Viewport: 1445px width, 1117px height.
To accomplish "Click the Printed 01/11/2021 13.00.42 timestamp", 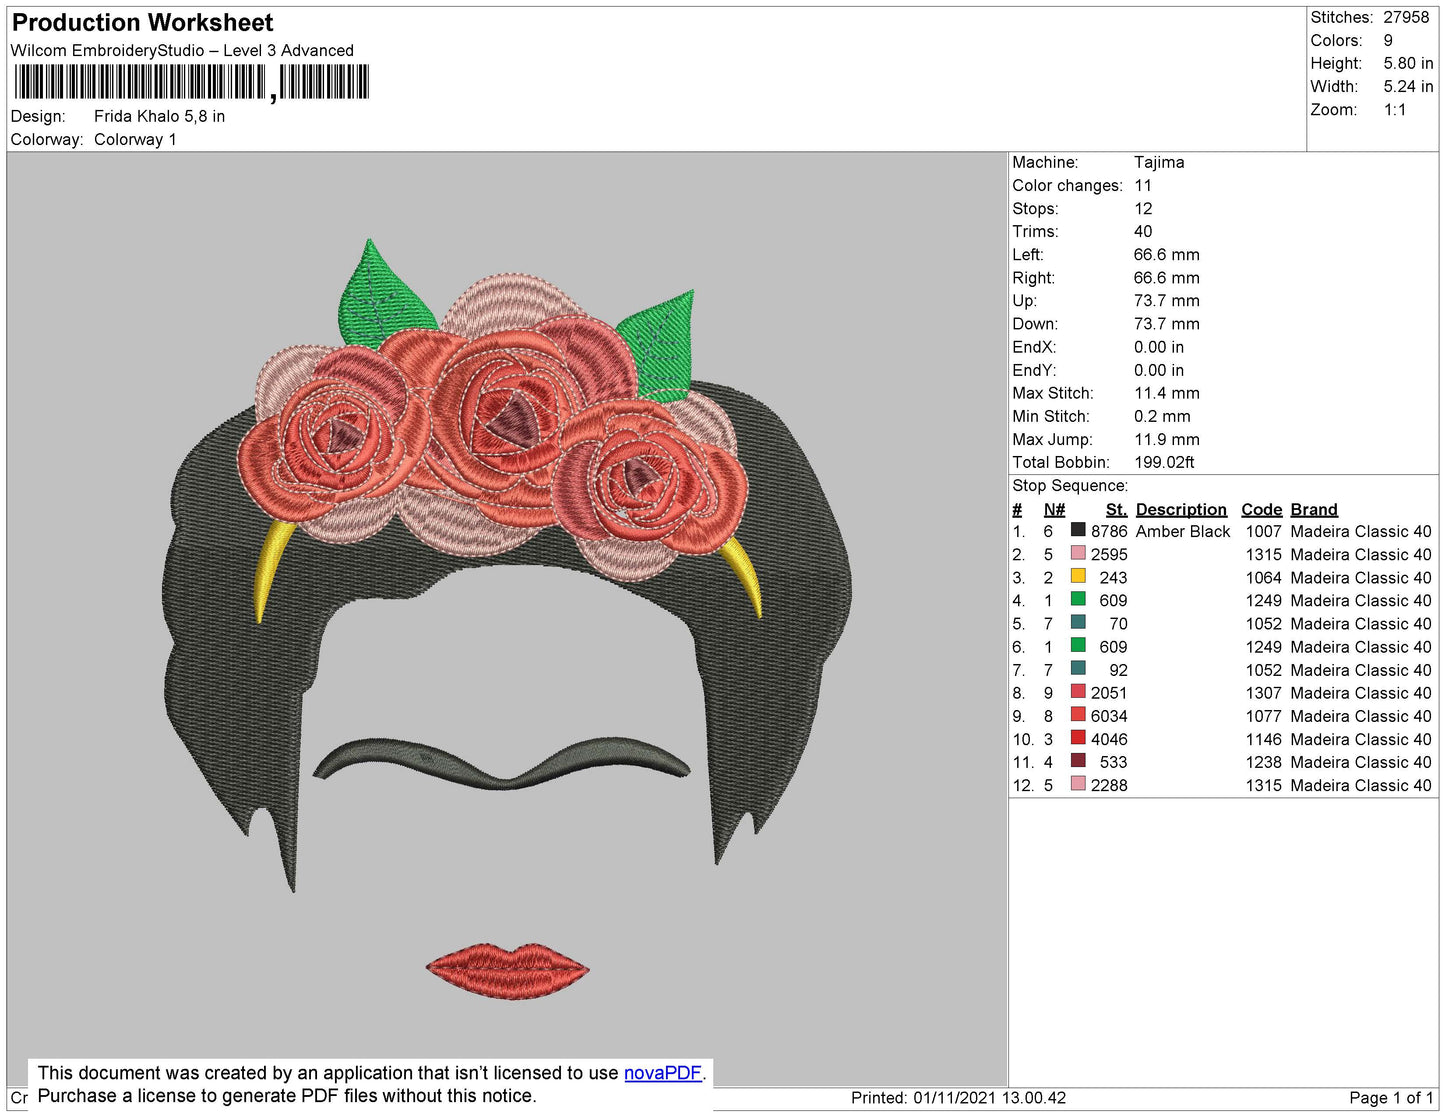I will coord(958,1098).
